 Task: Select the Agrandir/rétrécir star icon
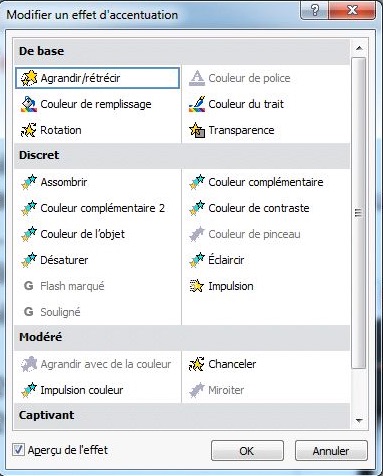tap(29, 78)
